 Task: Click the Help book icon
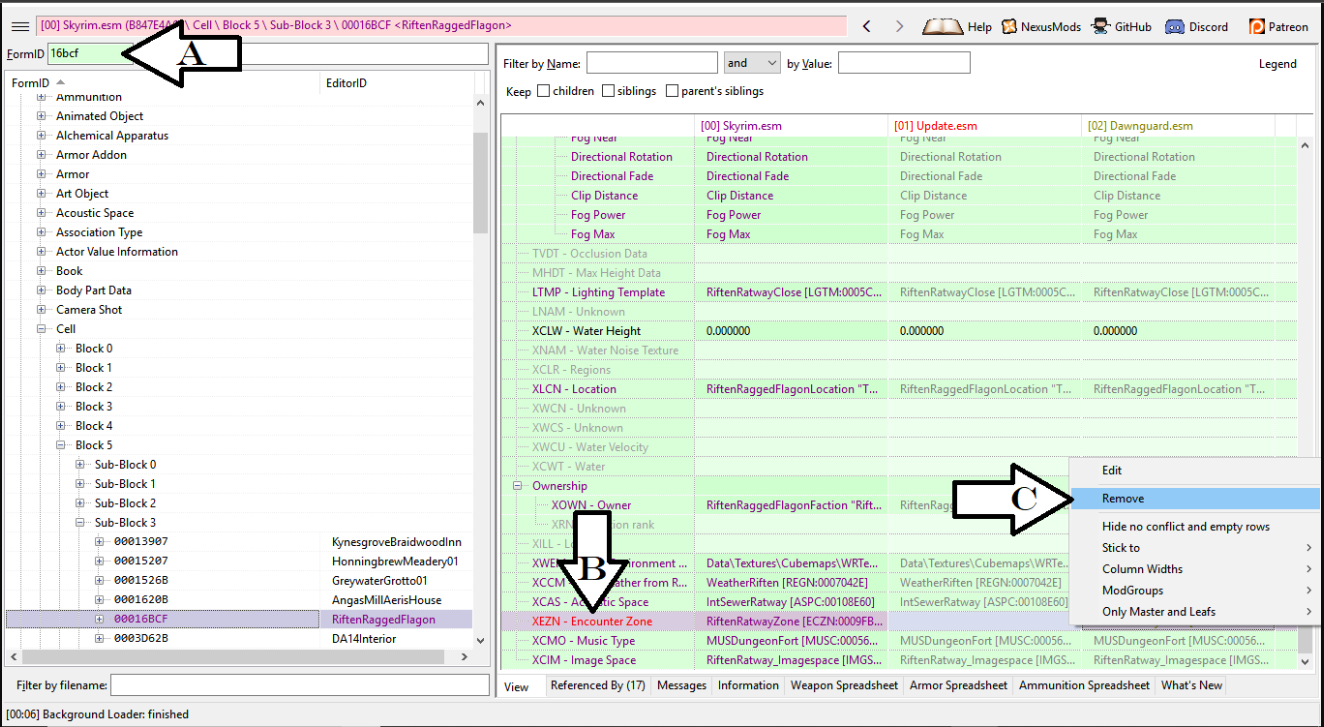[x=942, y=27]
